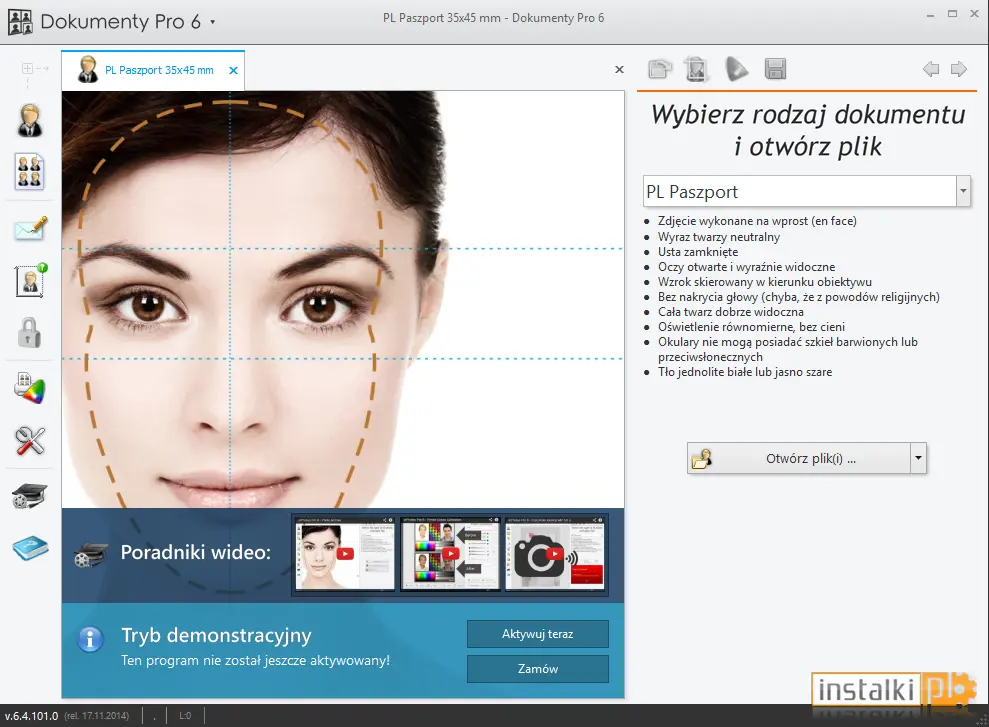The height and width of the screenshot is (727, 989).
Task: Open the blue help book icon
Action: pyautogui.click(x=30, y=548)
